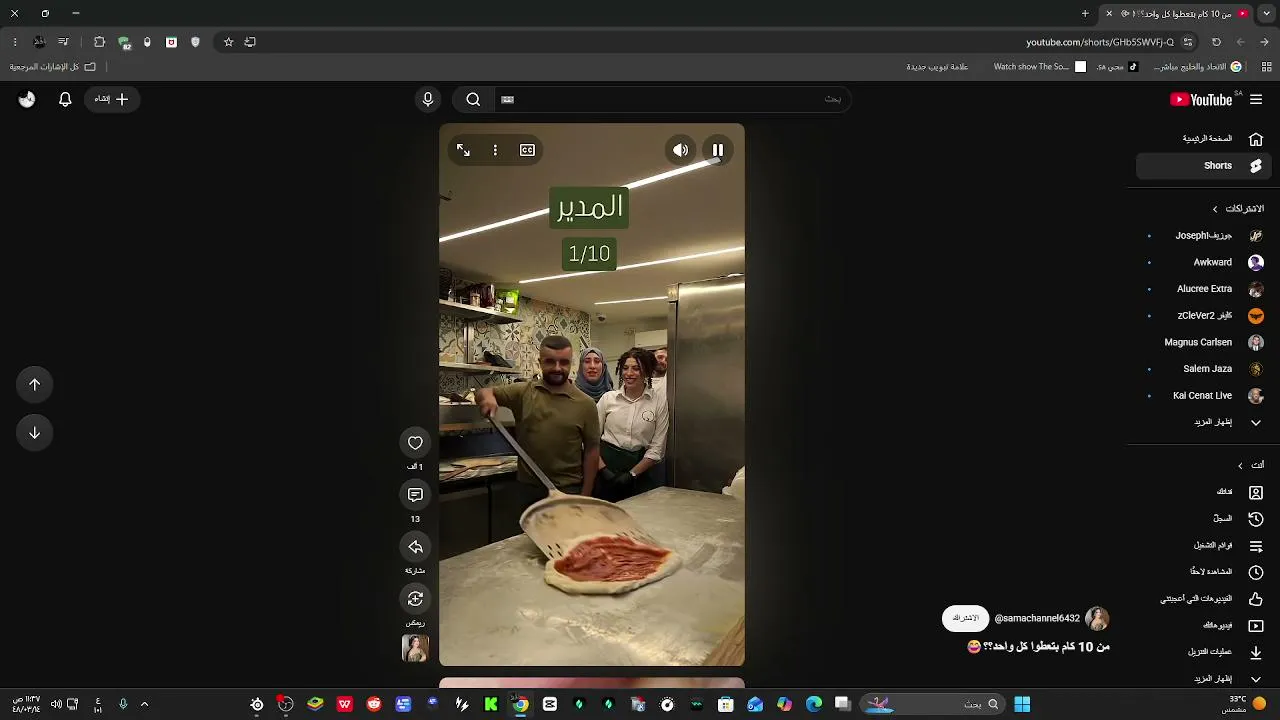Share this Short via the arrow icon

tap(415, 547)
